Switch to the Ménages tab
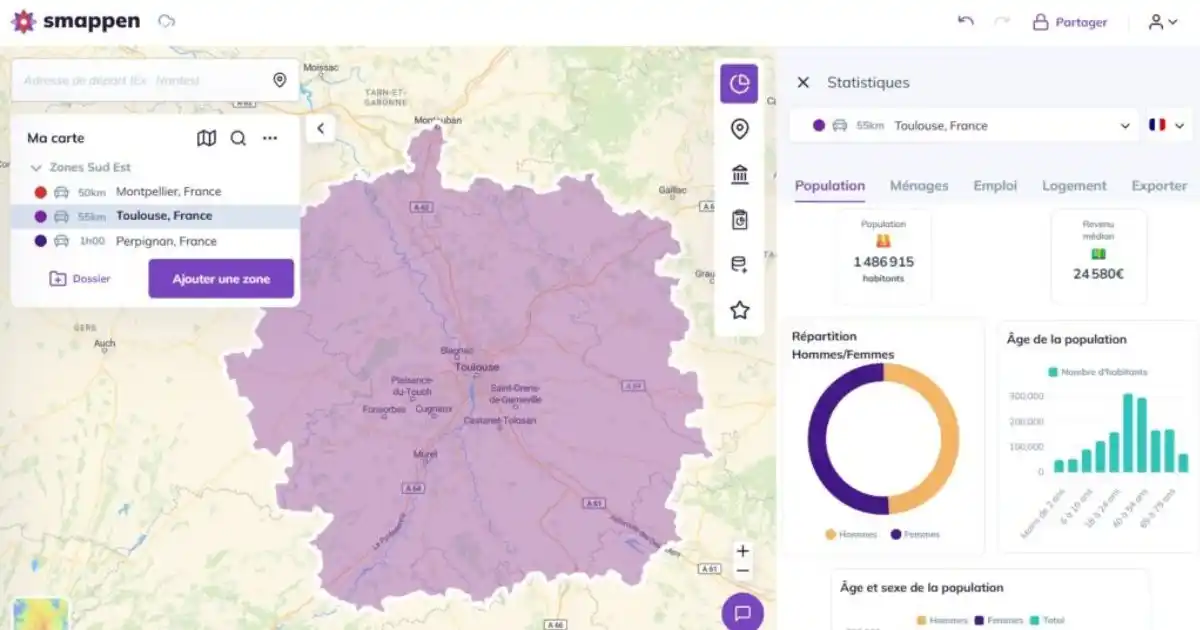 click(x=919, y=185)
